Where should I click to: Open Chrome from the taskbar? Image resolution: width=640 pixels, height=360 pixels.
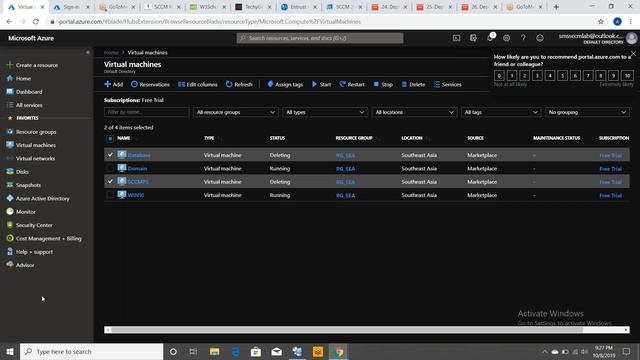click(x=339, y=351)
